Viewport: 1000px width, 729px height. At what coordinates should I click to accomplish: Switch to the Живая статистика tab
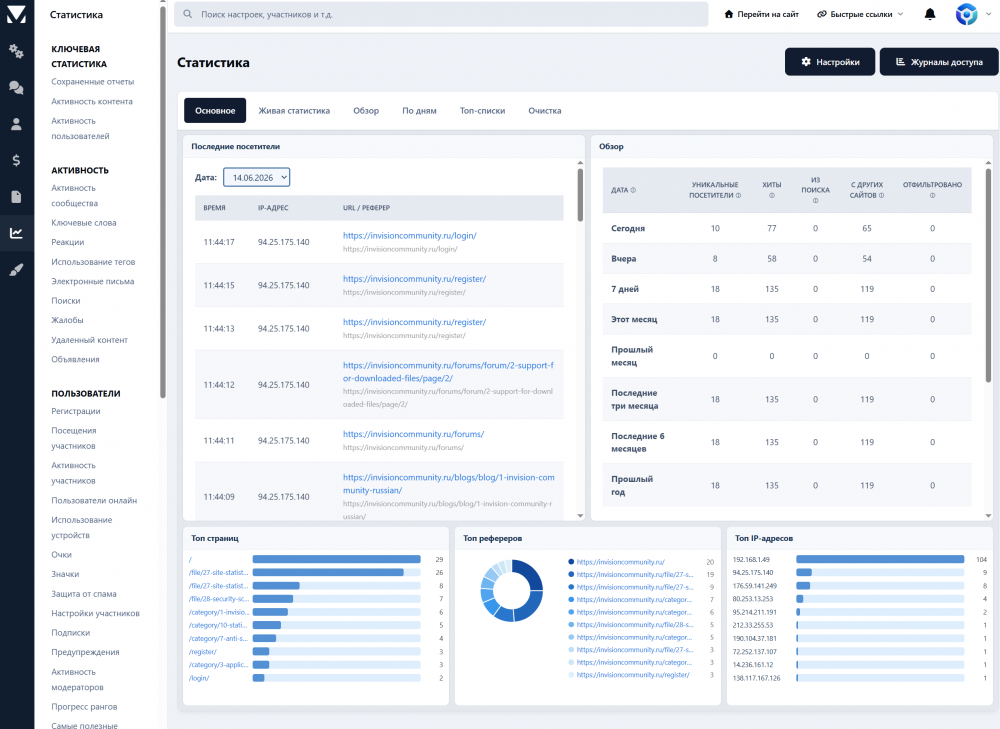294,110
